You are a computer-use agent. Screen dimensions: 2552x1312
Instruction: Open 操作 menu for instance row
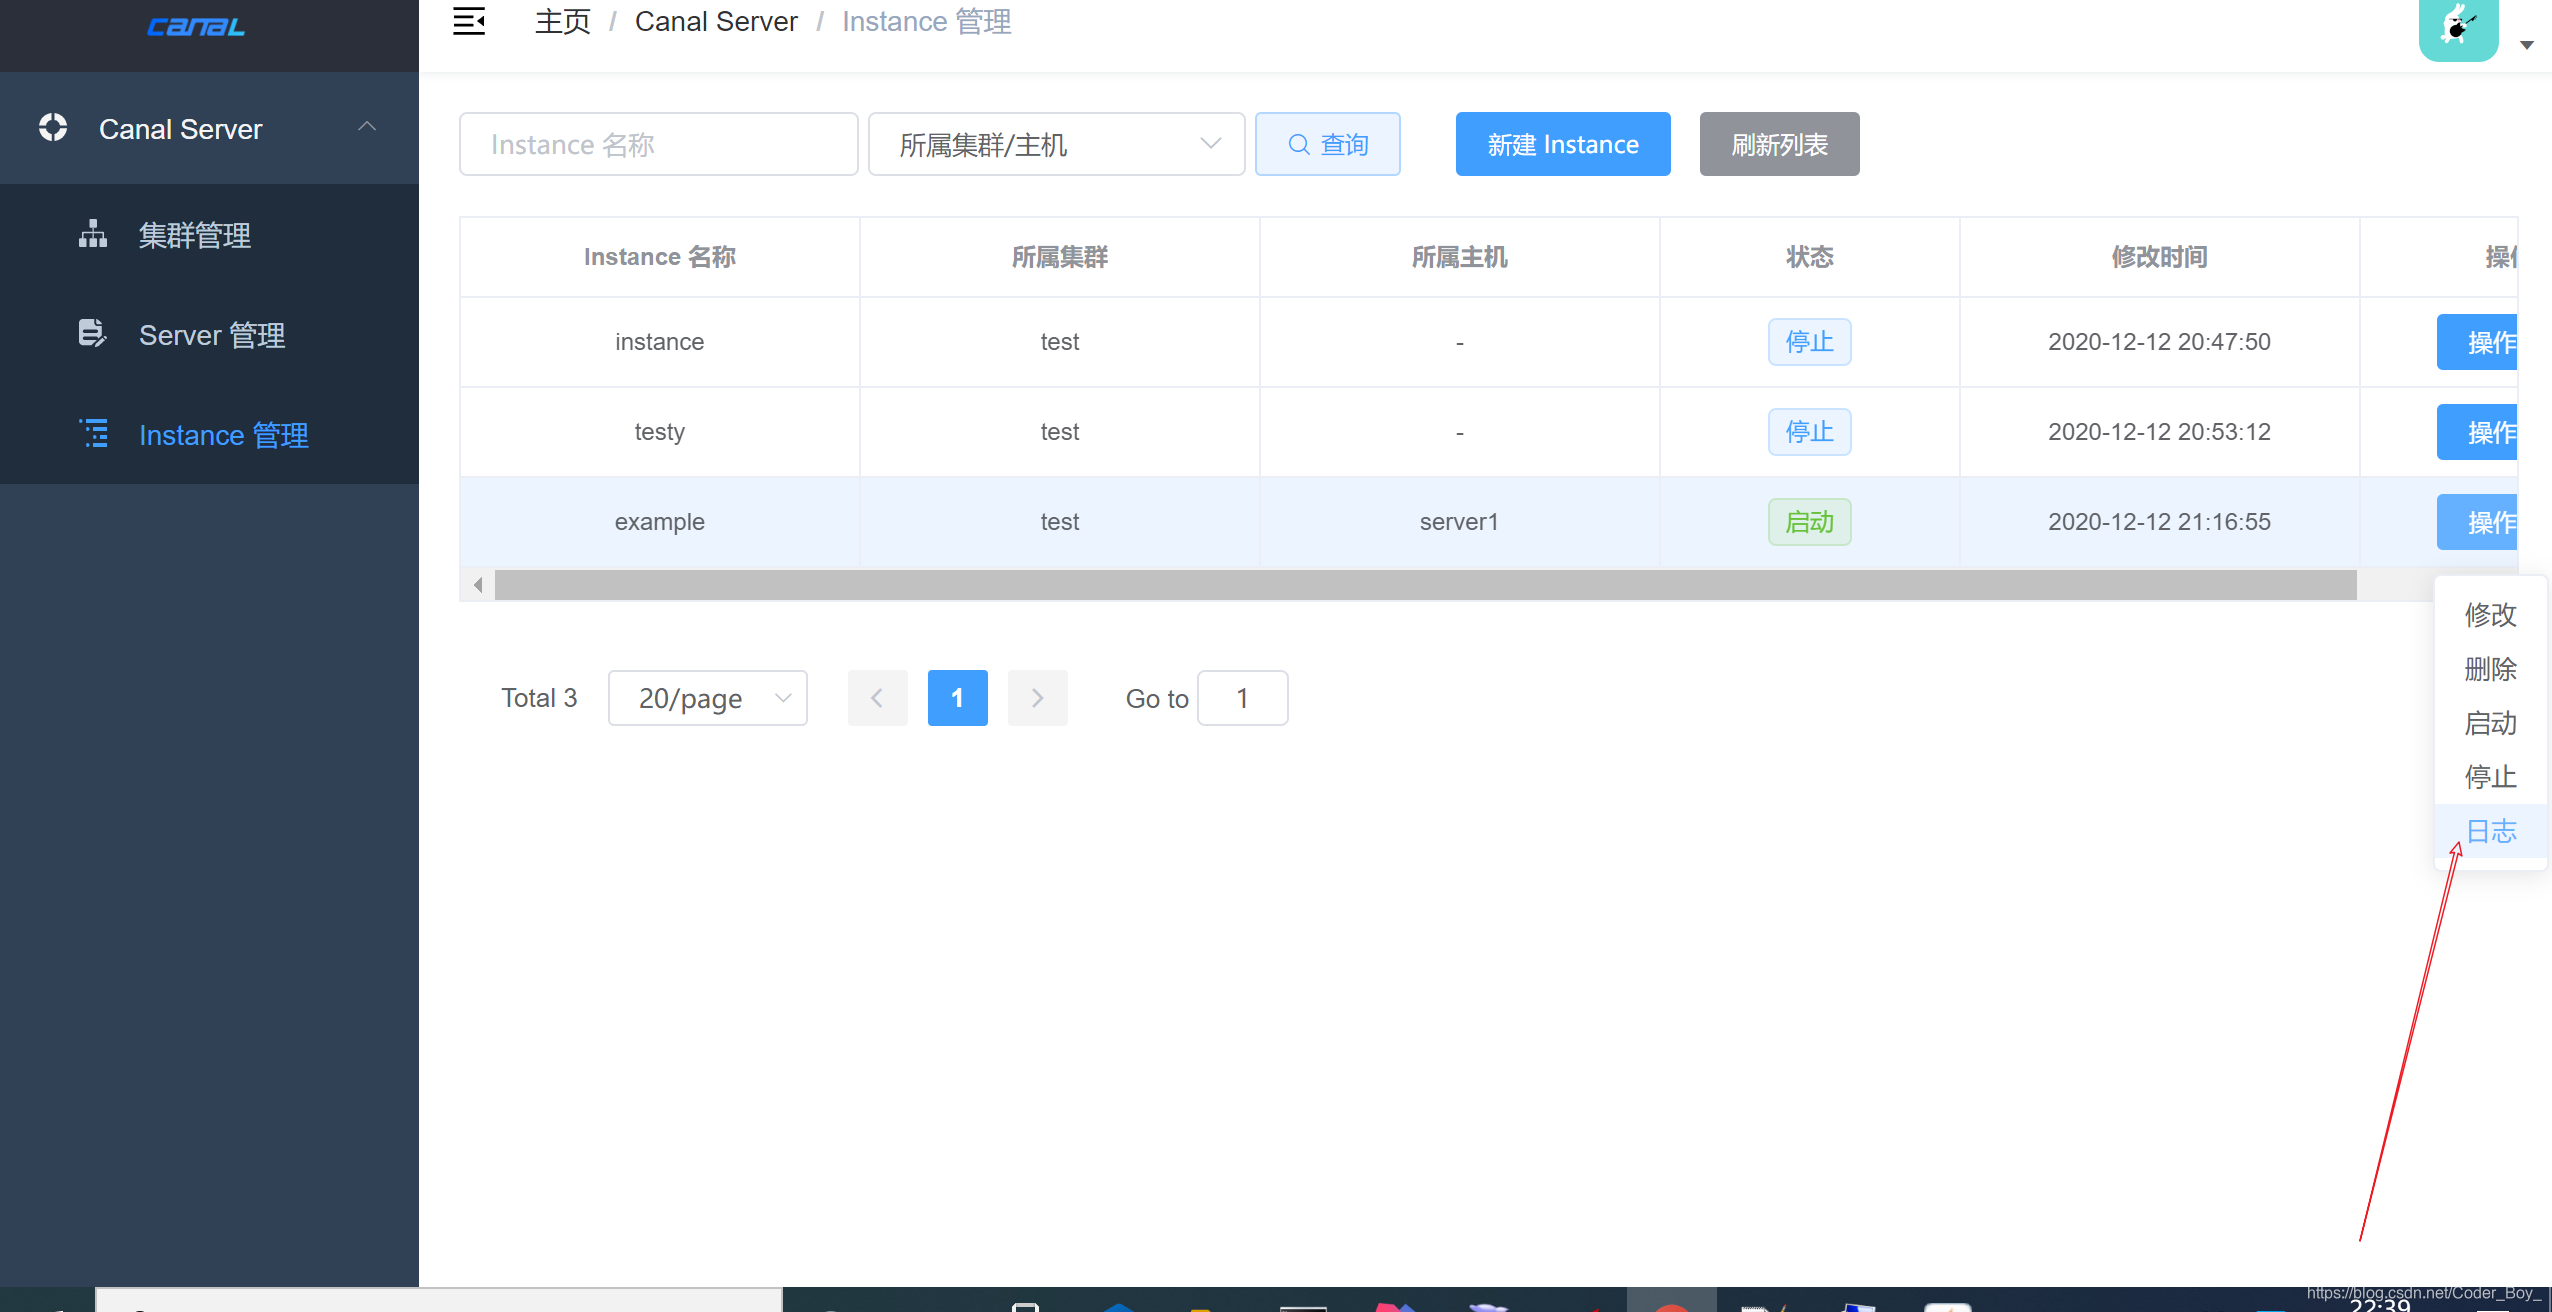2478,342
